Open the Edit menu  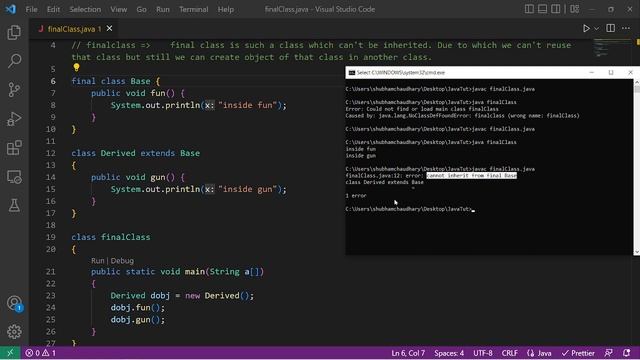[x=53, y=9]
